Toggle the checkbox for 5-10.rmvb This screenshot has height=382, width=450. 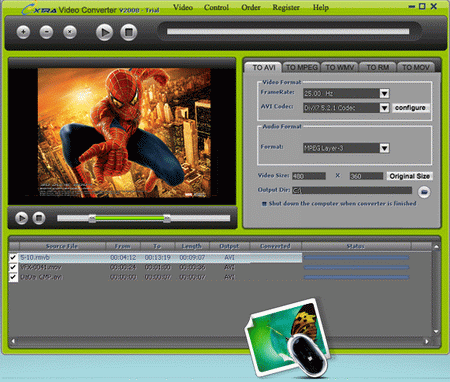13,257
